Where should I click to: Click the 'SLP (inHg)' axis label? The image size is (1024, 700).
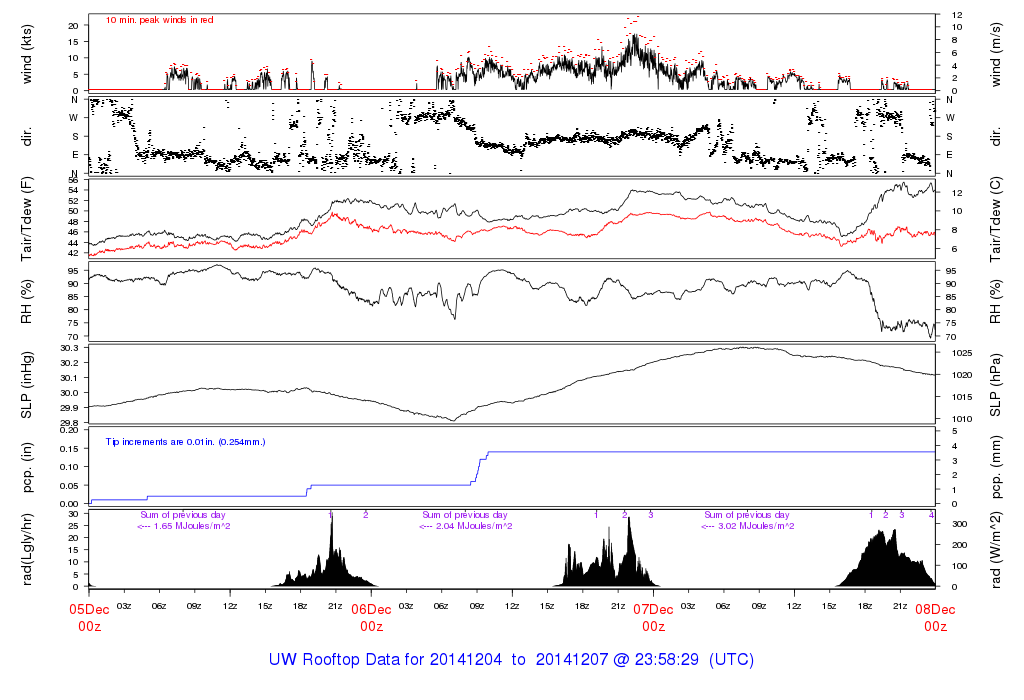(x=26, y=385)
